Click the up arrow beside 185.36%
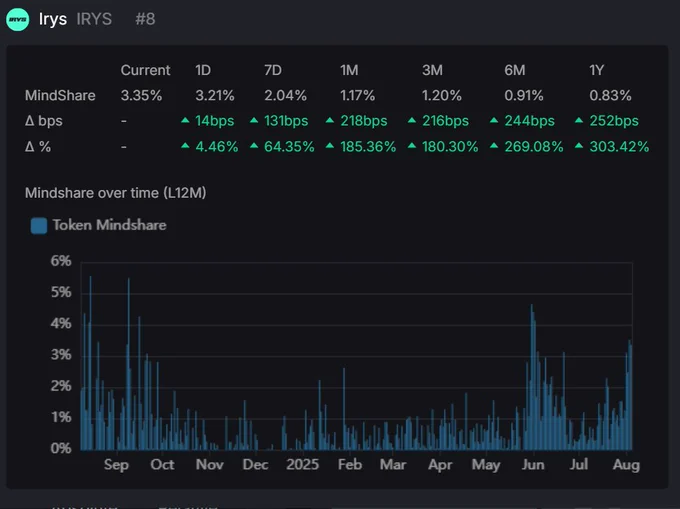This screenshot has width=680, height=509. (x=330, y=146)
